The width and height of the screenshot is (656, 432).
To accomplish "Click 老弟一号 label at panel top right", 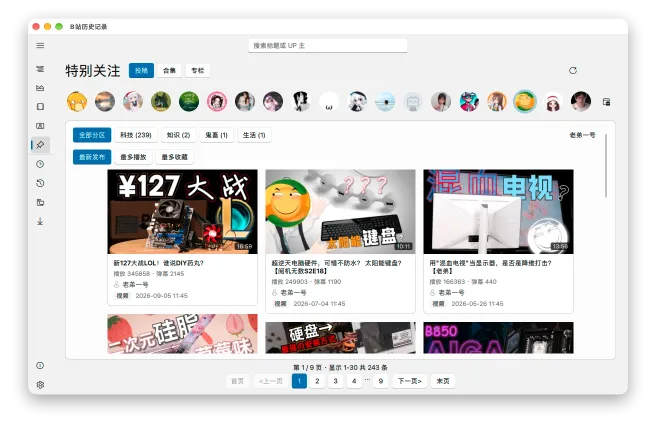I will (x=582, y=135).
